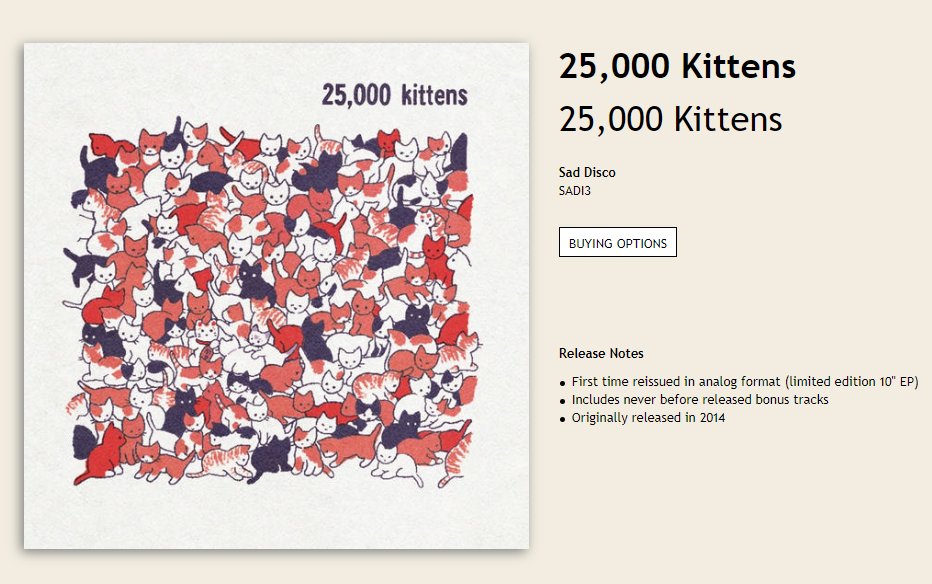
Task: Click the year 2014 in release notes
Action: tap(712, 418)
